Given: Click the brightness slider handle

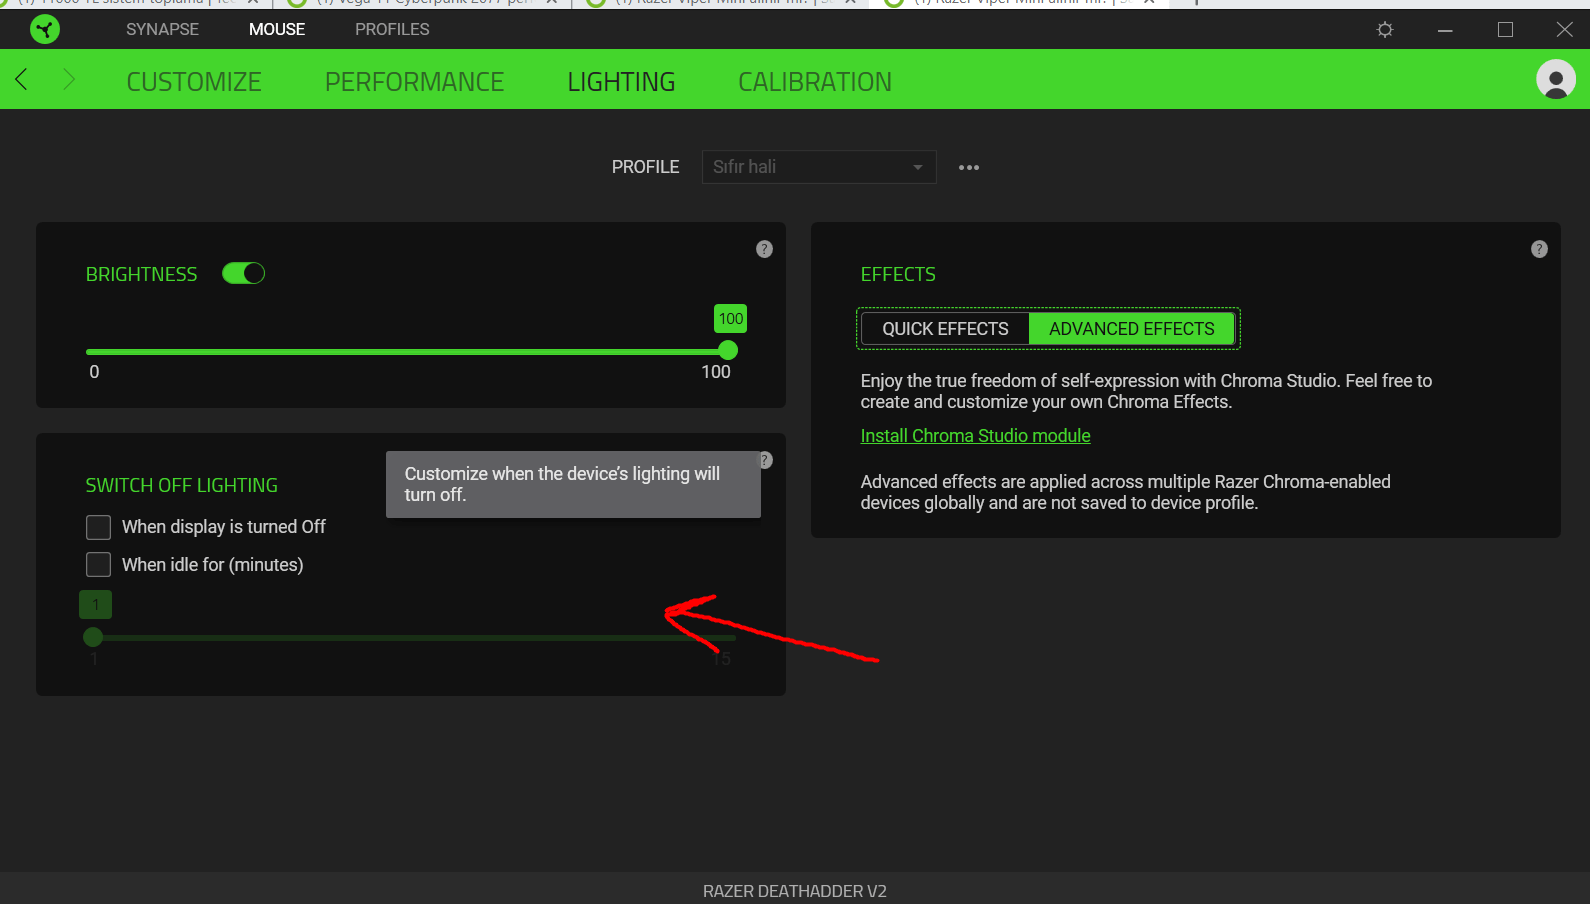Looking at the screenshot, I should (728, 350).
